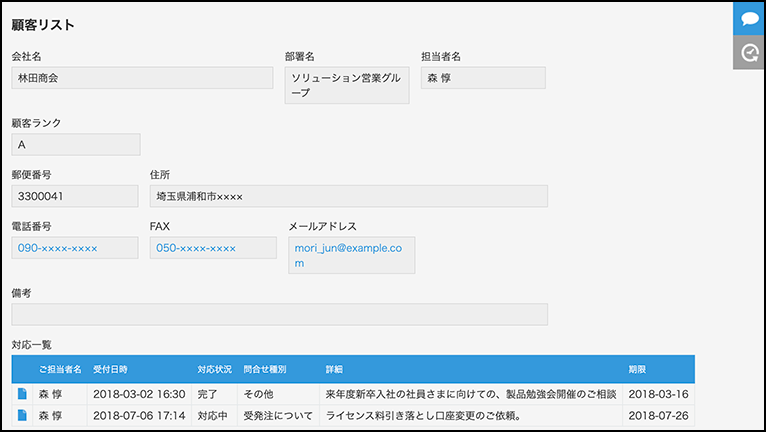Select the 受発注について inquiry type cell

click(278, 415)
